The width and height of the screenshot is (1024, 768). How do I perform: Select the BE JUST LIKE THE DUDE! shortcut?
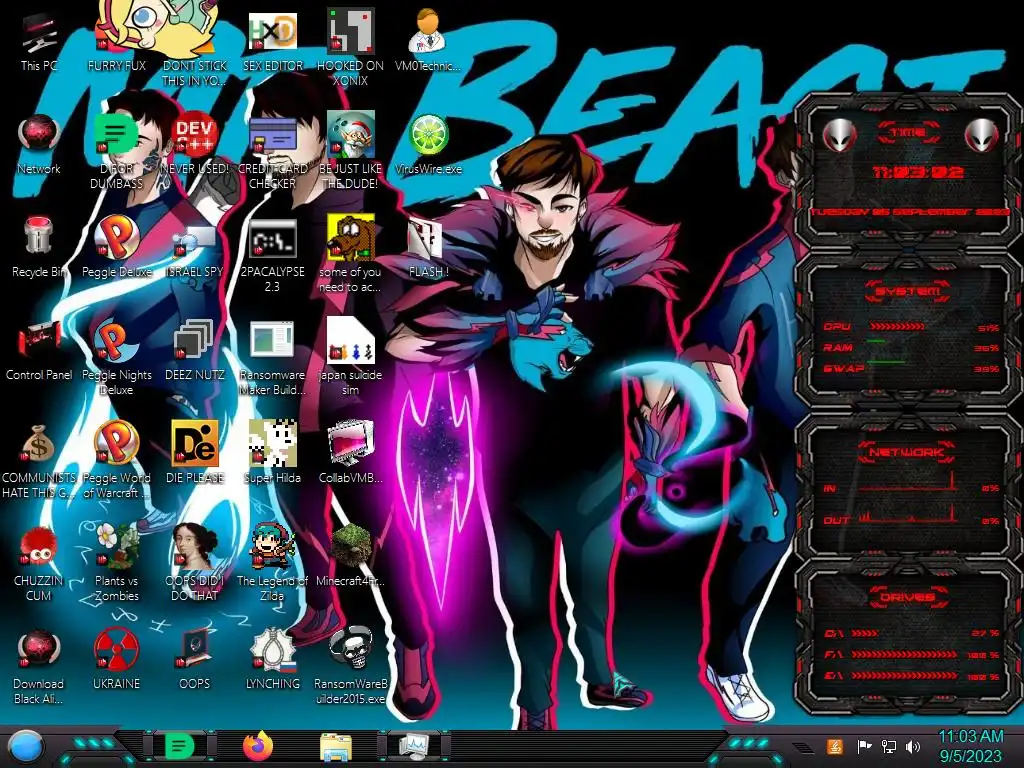[350, 152]
